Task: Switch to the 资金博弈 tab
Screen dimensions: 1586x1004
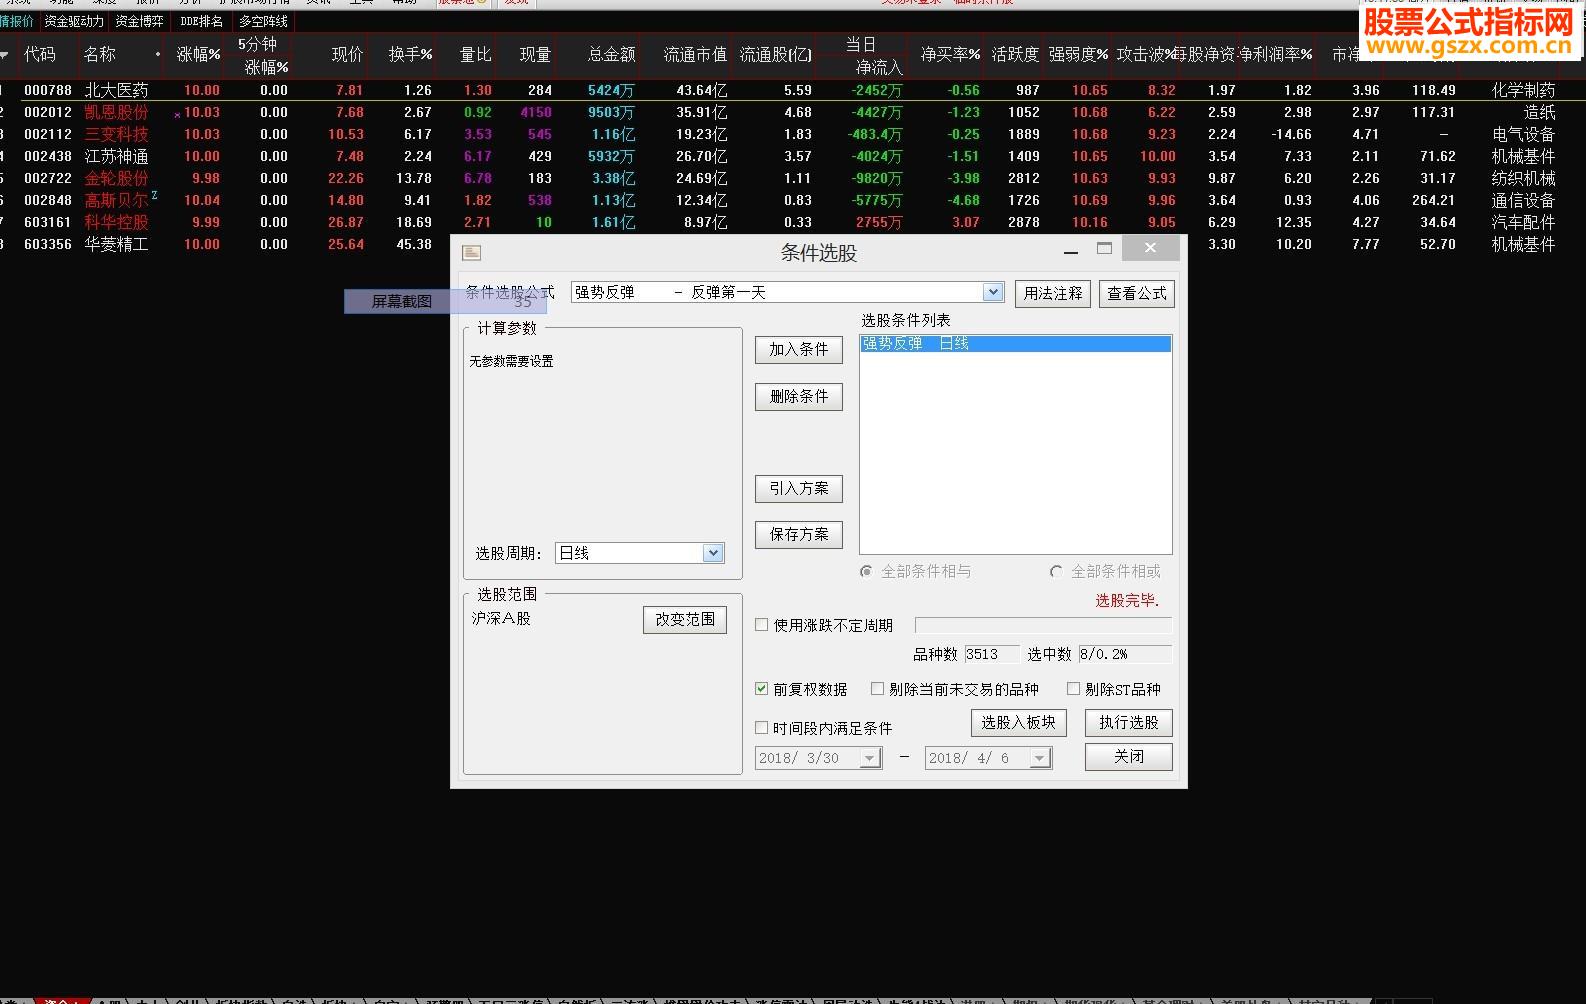Action: point(139,21)
